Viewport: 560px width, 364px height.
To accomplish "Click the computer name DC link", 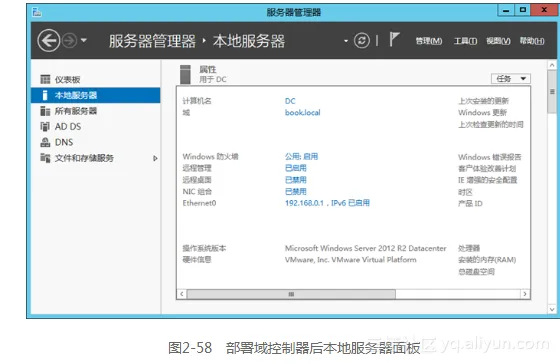I will [x=290, y=101].
